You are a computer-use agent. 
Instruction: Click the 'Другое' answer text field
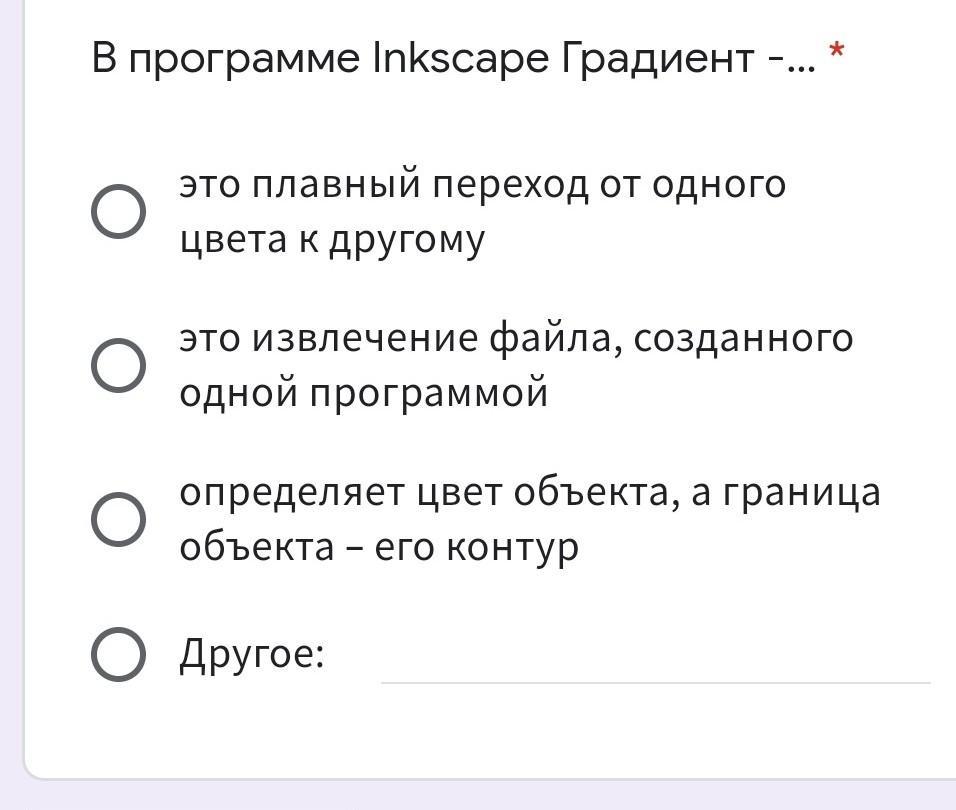(x=655, y=661)
